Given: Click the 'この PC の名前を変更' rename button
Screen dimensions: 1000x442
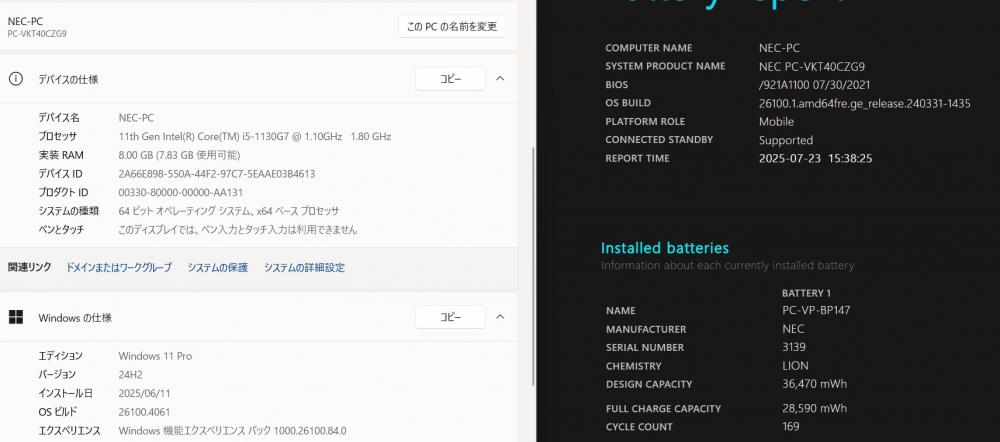Looking at the screenshot, I should [452, 27].
